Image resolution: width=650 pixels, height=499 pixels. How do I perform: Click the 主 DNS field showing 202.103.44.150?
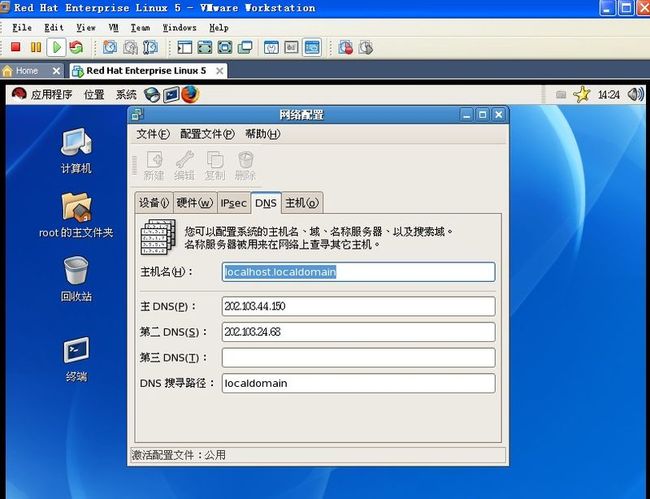coord(359,306)
